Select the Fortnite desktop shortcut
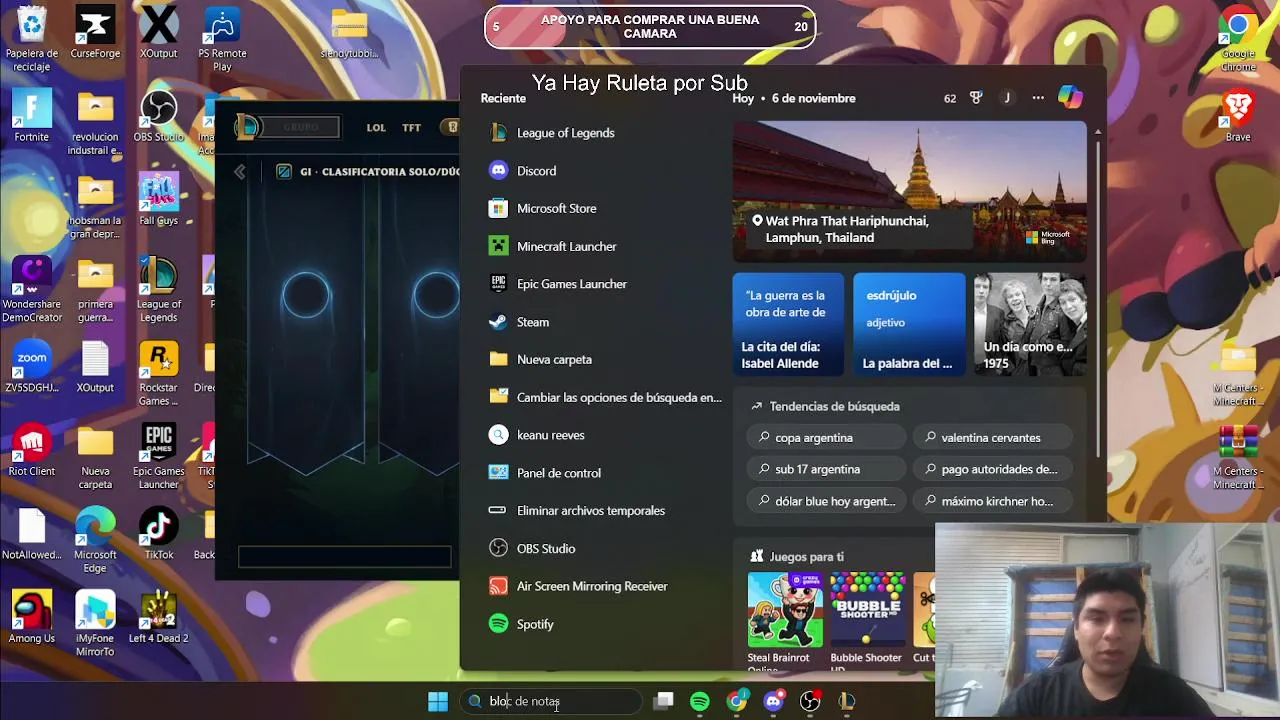This screenshot has width=1280, height=720. tap(32, 116)
